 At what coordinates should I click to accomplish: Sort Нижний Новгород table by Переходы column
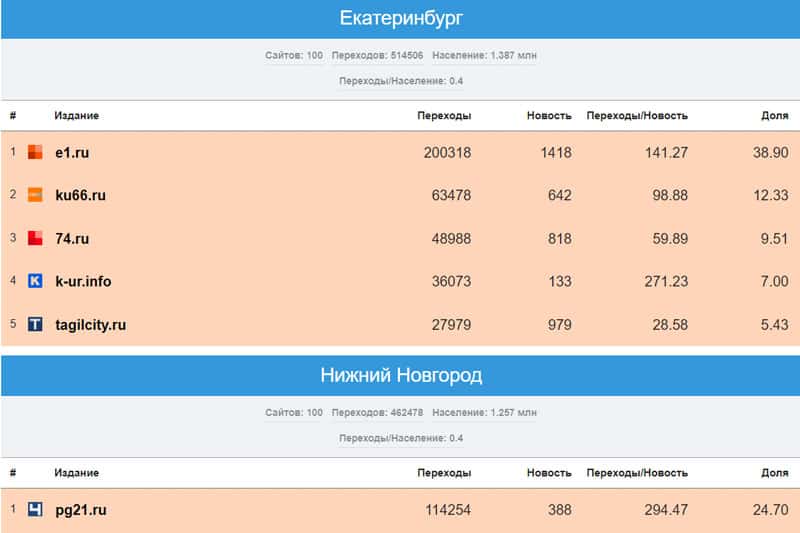[x=444, y=473]
